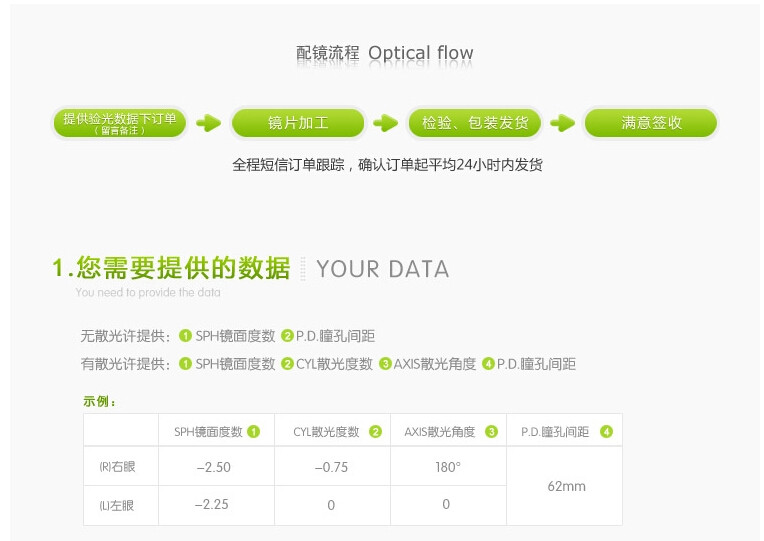Click the number 1 badge in the SPH table header
The image size is (764, 541).
254,432
